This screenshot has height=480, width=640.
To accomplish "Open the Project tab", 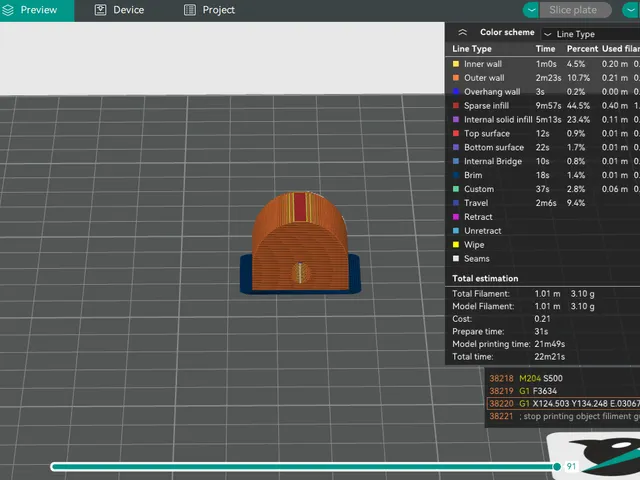I will (209, 10).
